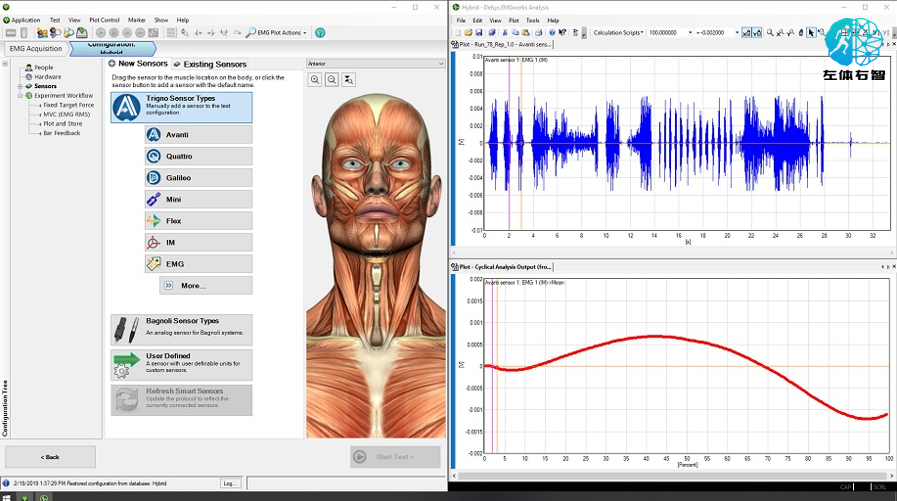Expand the Calculation Scripts dropdown
The width and height of the screenshot is (897, 501).
(x=618, y=33)
